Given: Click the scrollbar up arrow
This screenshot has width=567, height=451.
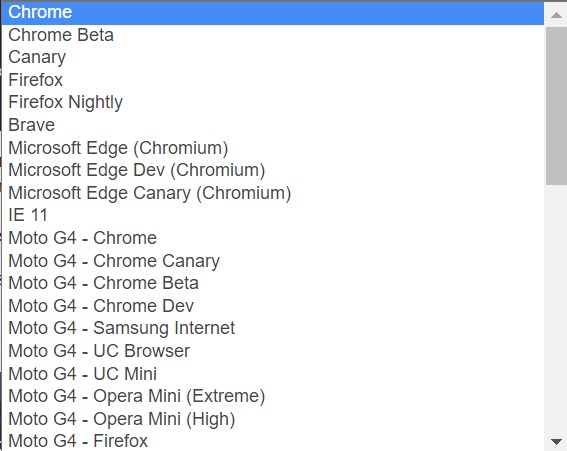Looking at the screenshot, I should click(556, 15).
